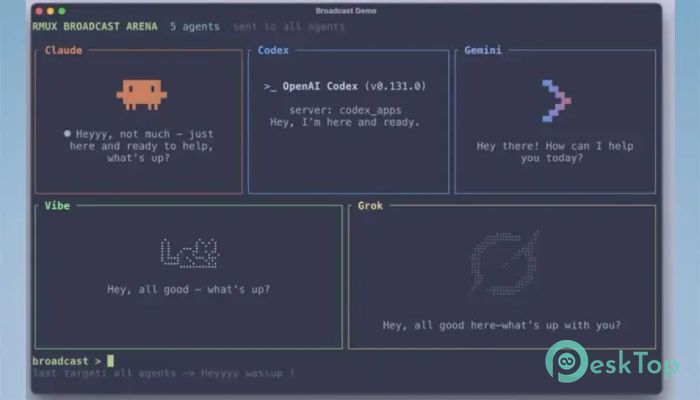
Task: Click the 'last target: all agents' status line
Action: tap(164, 373)
